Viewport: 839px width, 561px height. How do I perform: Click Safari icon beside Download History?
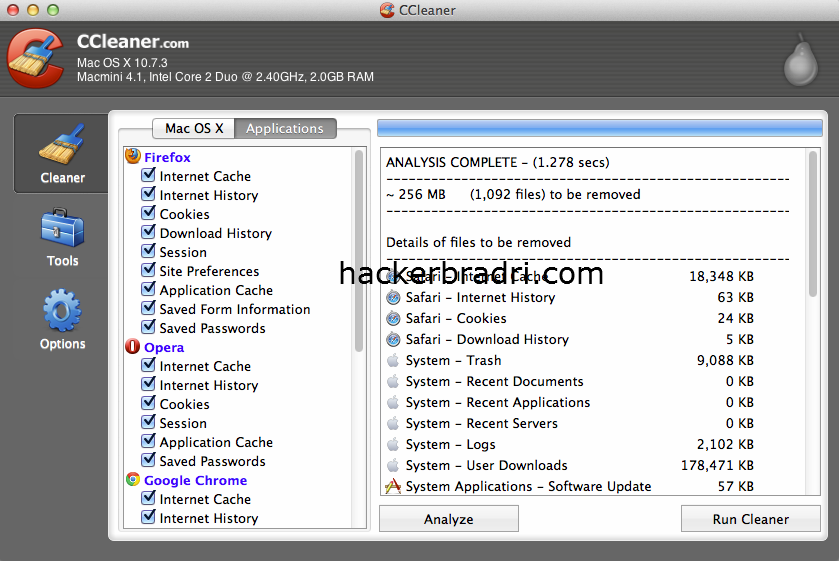point(393,339)
